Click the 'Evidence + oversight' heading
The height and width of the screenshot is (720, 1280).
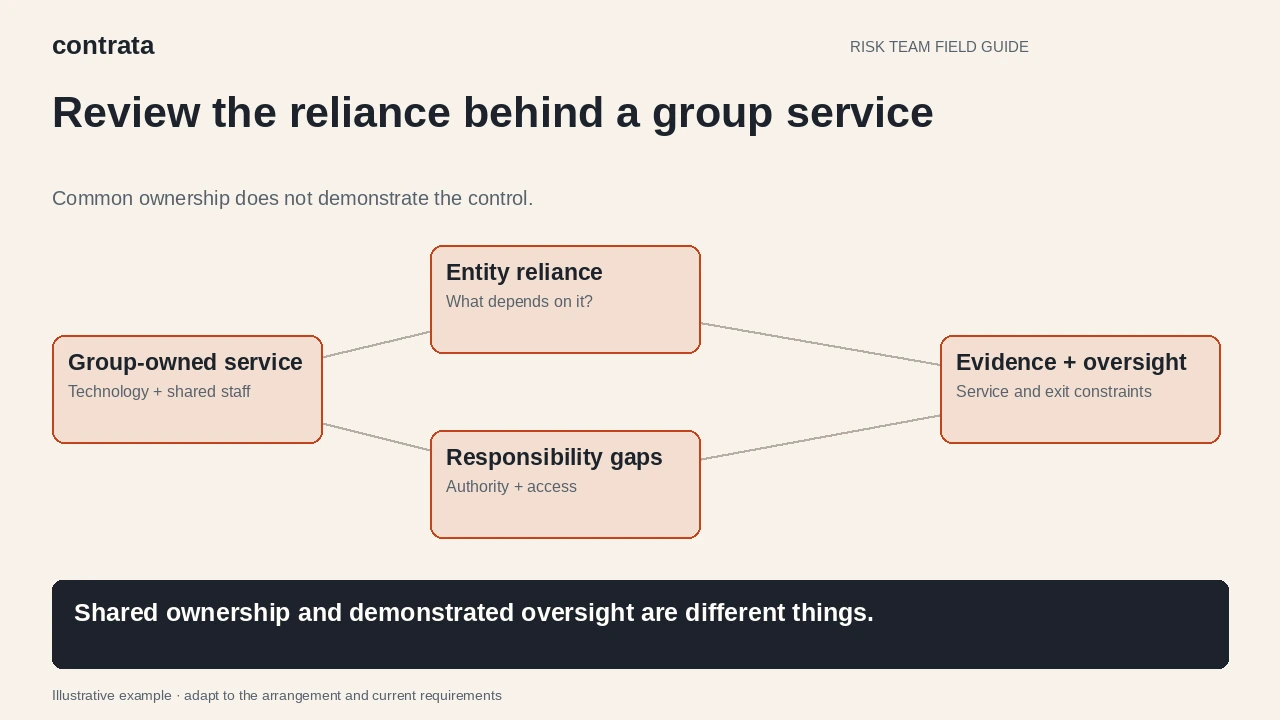tap(1071, 362)
